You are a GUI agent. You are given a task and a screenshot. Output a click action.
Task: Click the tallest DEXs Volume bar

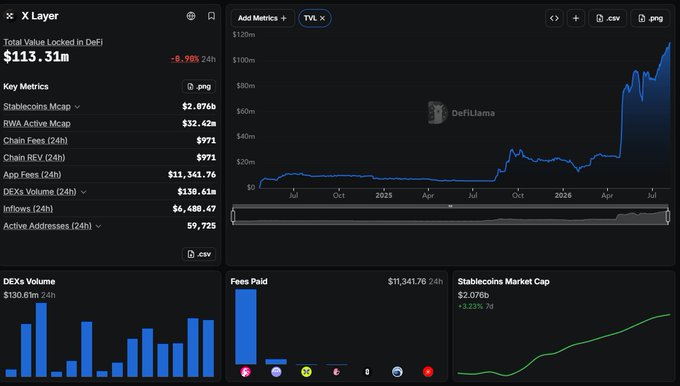[x=41, y=340]
